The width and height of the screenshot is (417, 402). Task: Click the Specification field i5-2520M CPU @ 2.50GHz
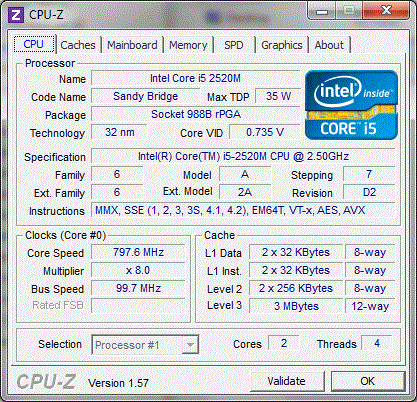(x=243, y=156)
